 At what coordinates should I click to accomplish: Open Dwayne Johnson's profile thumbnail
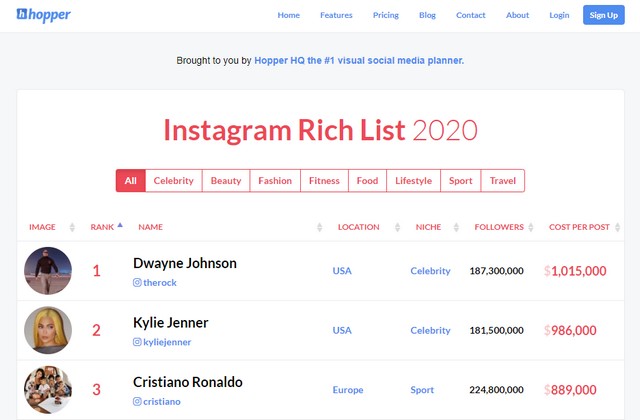coord(48,271)
